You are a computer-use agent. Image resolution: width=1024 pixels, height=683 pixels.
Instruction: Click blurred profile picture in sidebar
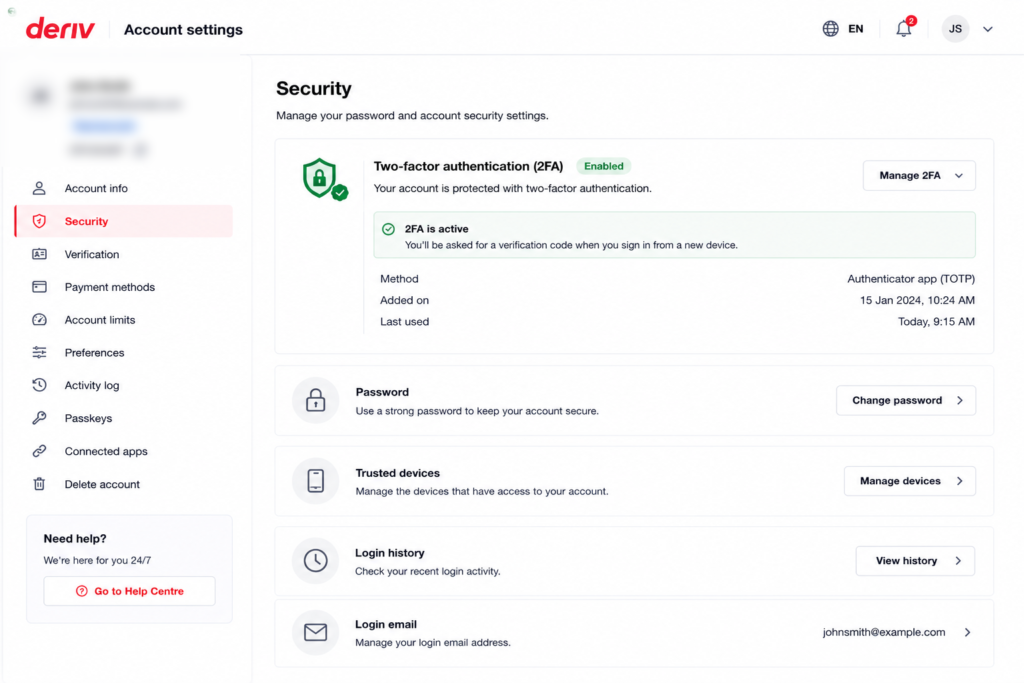pos(40,97)
